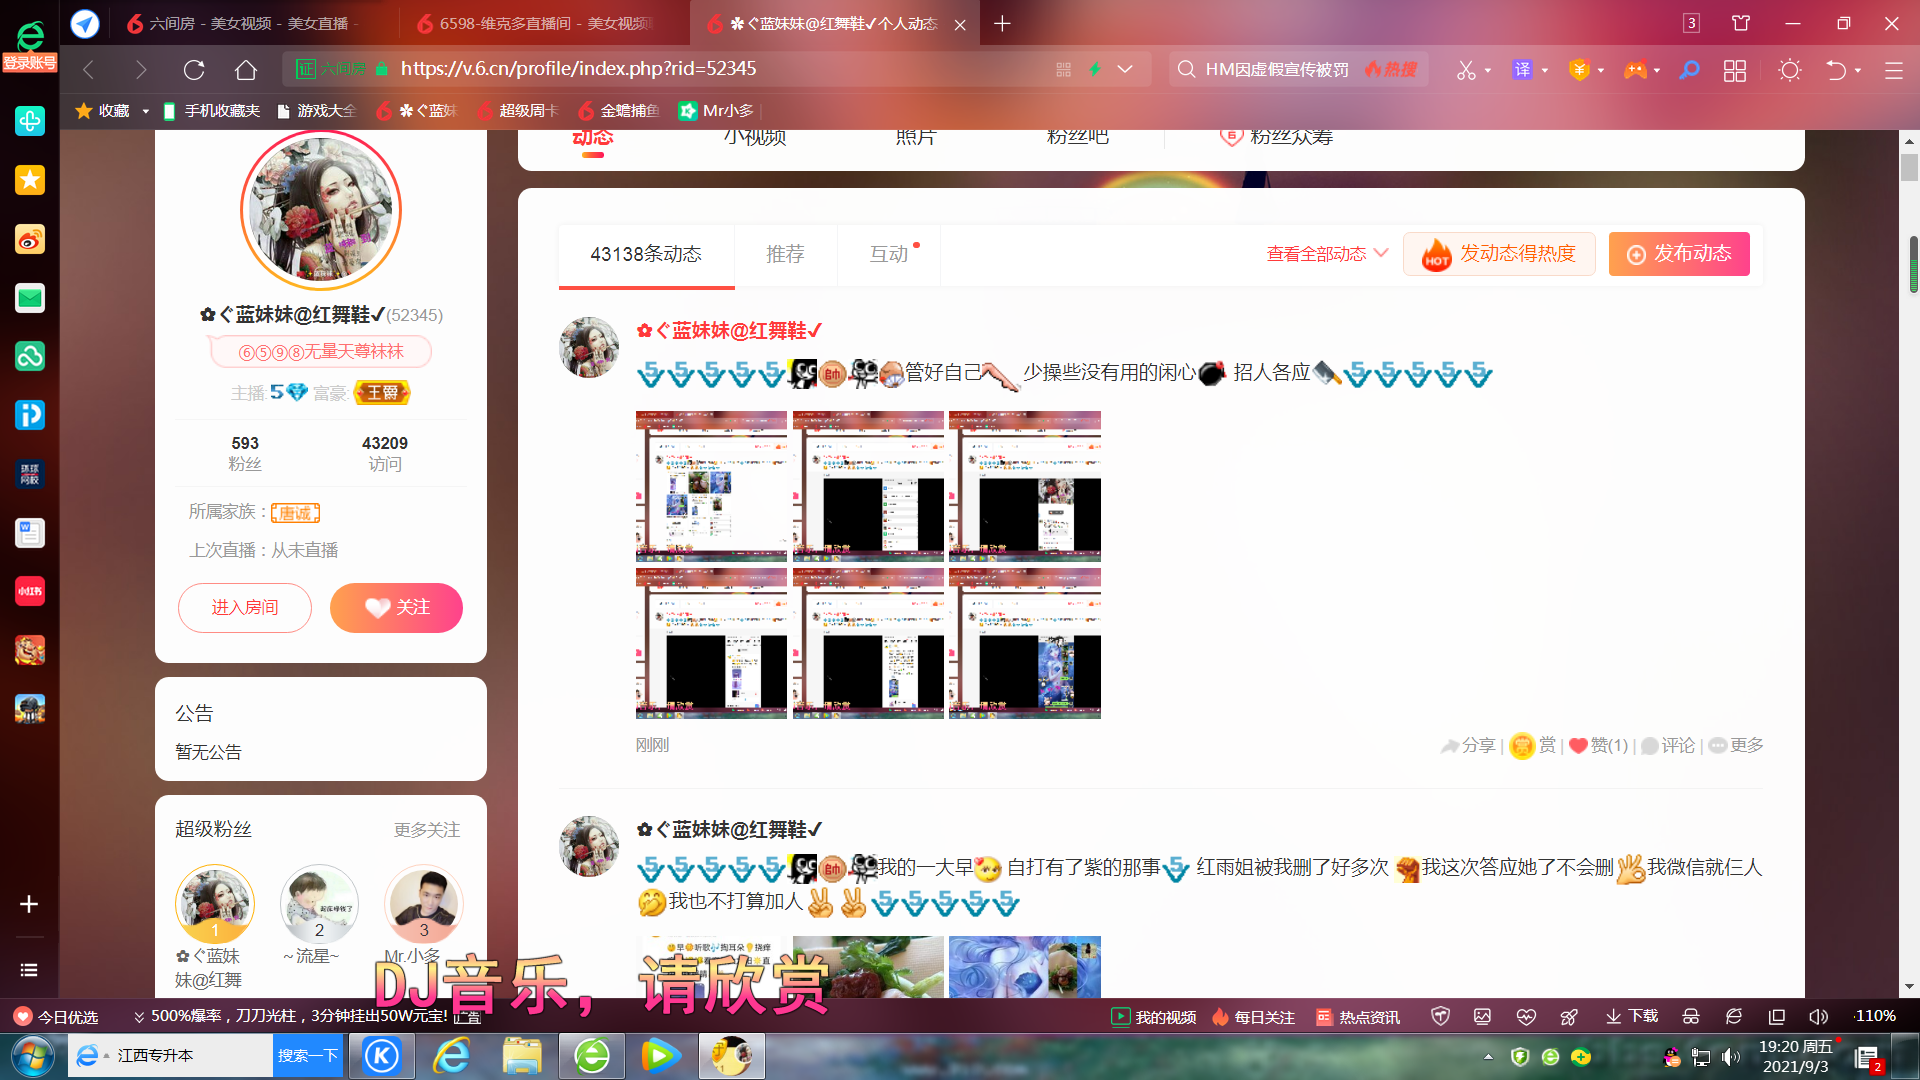The image size is (1920, 1080).
Task: Expand the 收藏 bookmarks dropdown arrow
Action: tap(145, 111)
